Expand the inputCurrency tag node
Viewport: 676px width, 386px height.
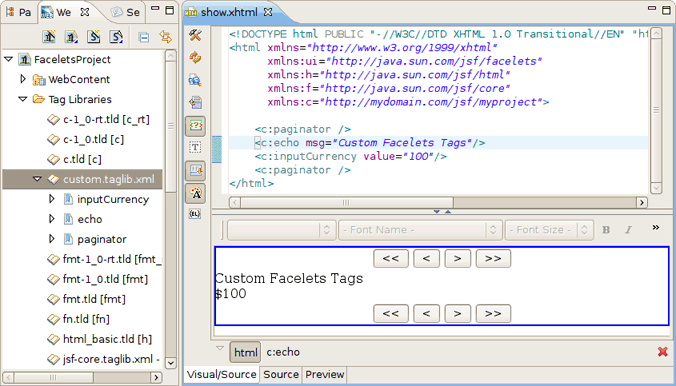(x=51, y=199)
